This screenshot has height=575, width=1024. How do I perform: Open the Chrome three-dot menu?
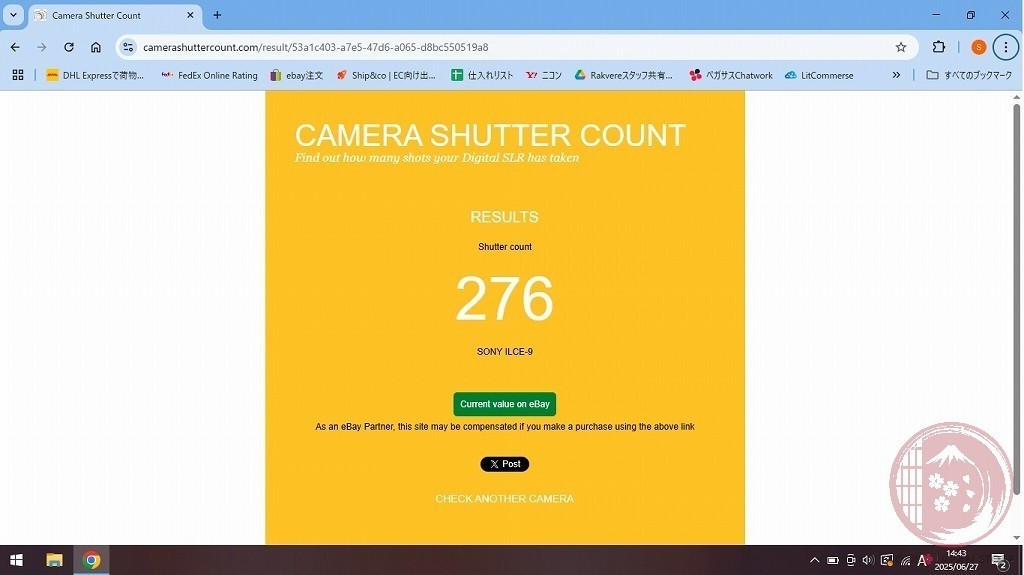pos(1006,47)
